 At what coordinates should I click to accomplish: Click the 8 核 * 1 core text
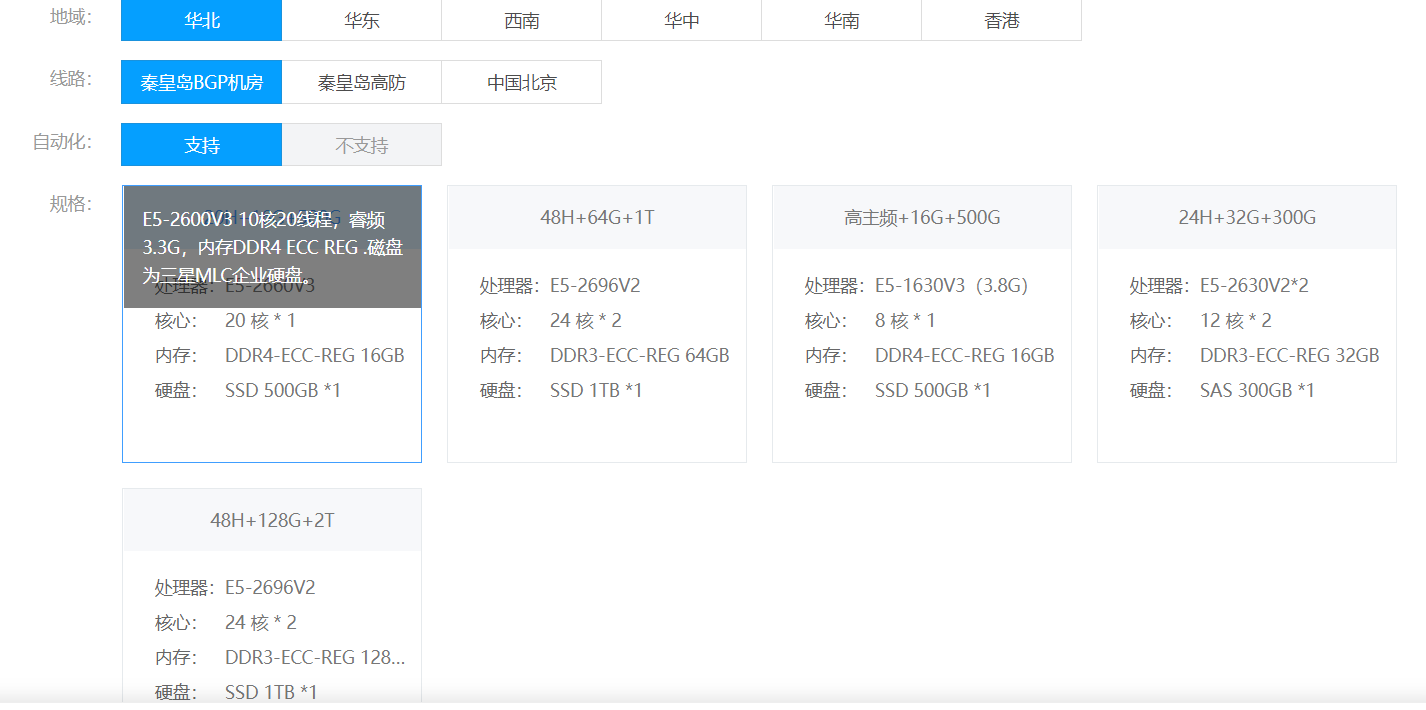(x=906, y=321)
